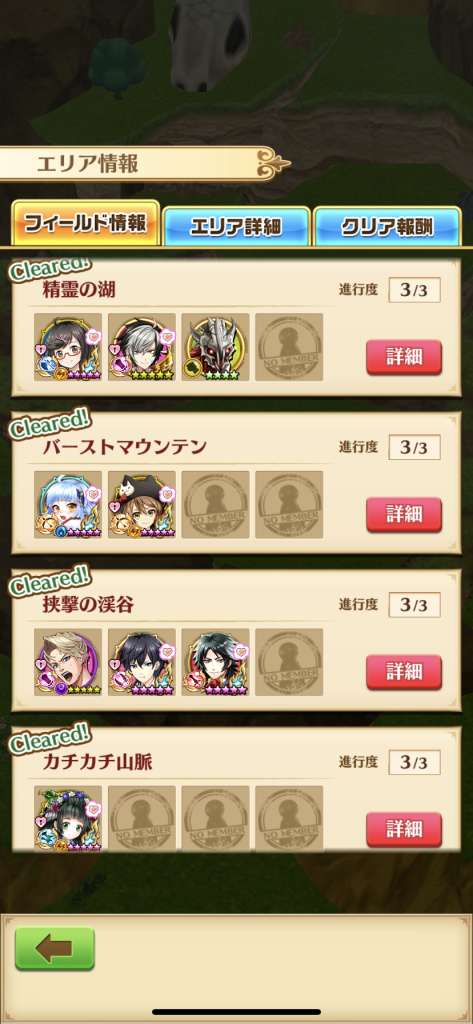Select horned skull monster portrait in 精霊の湖
Screen dimensions: 473x1024
coord(216,347)
